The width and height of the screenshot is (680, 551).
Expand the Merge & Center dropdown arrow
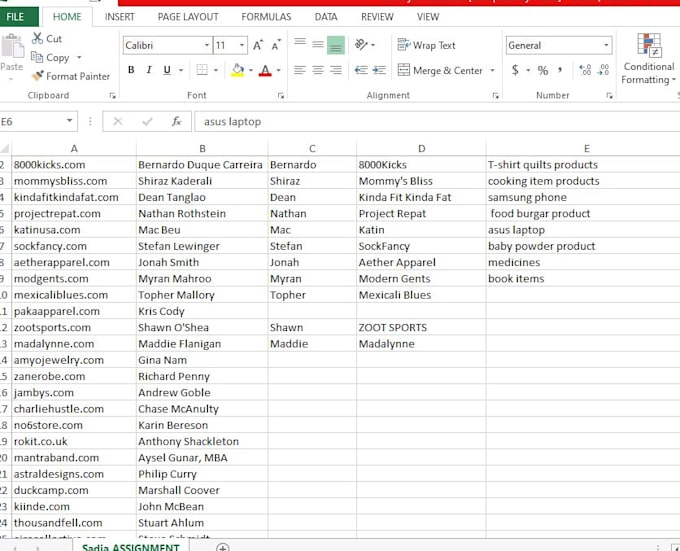click(x=493, y=70)
